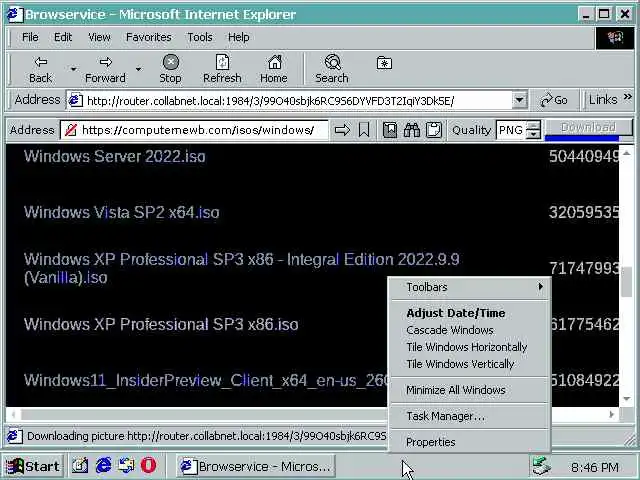Click the Browservice bookmark icon
This screenshot has height=480, width=640.
click(364, 130)
